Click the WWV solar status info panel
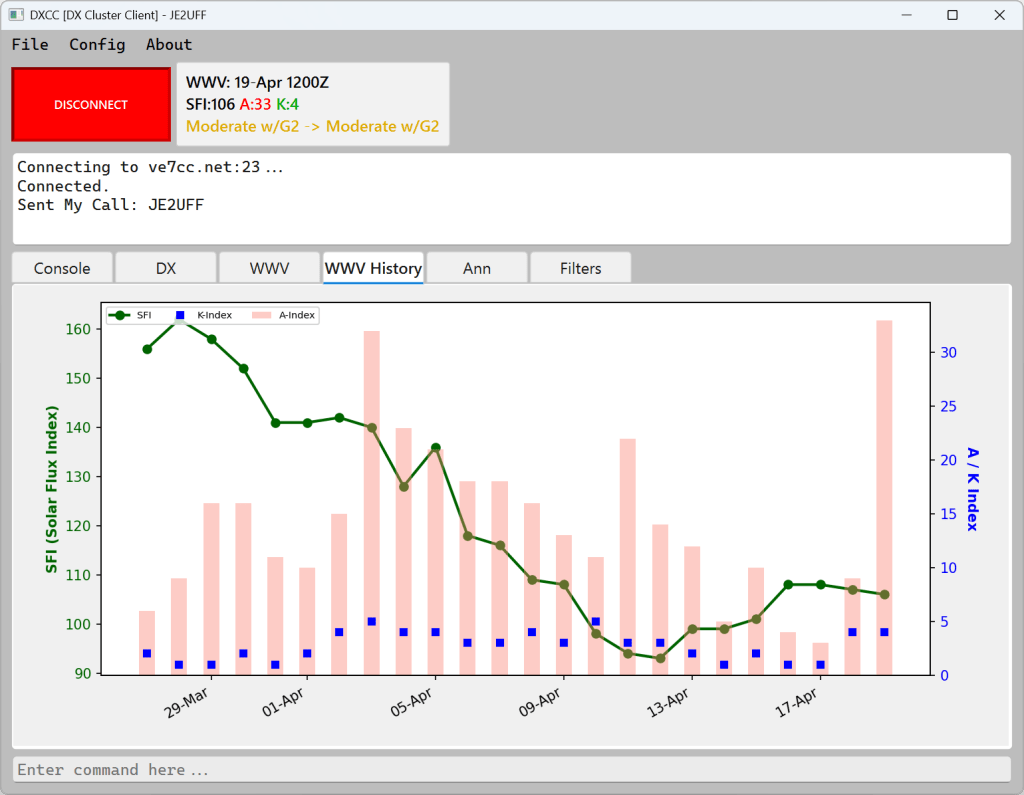The width and height of the screenshot is (1024, 795). [312, 105]
